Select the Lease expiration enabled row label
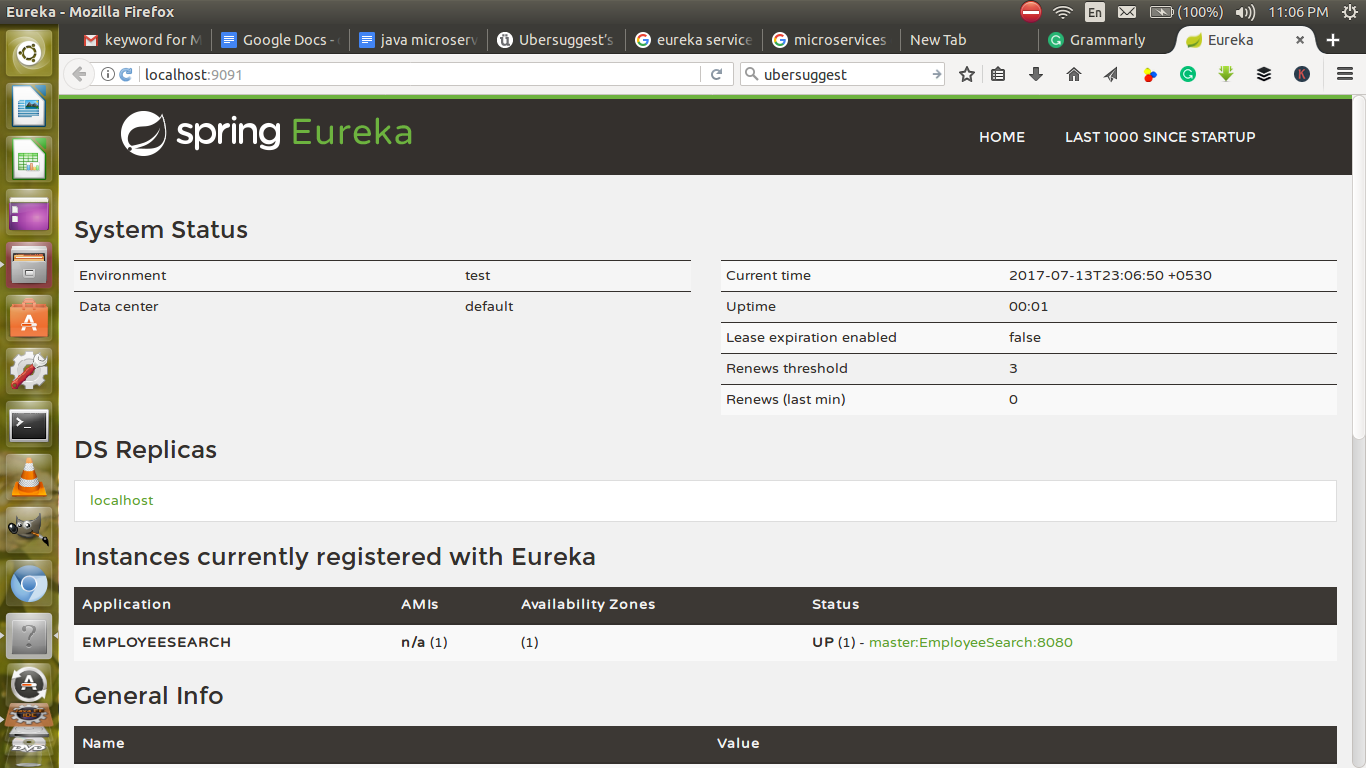Viewport: 1366px width, 768px height. [811, 337]
